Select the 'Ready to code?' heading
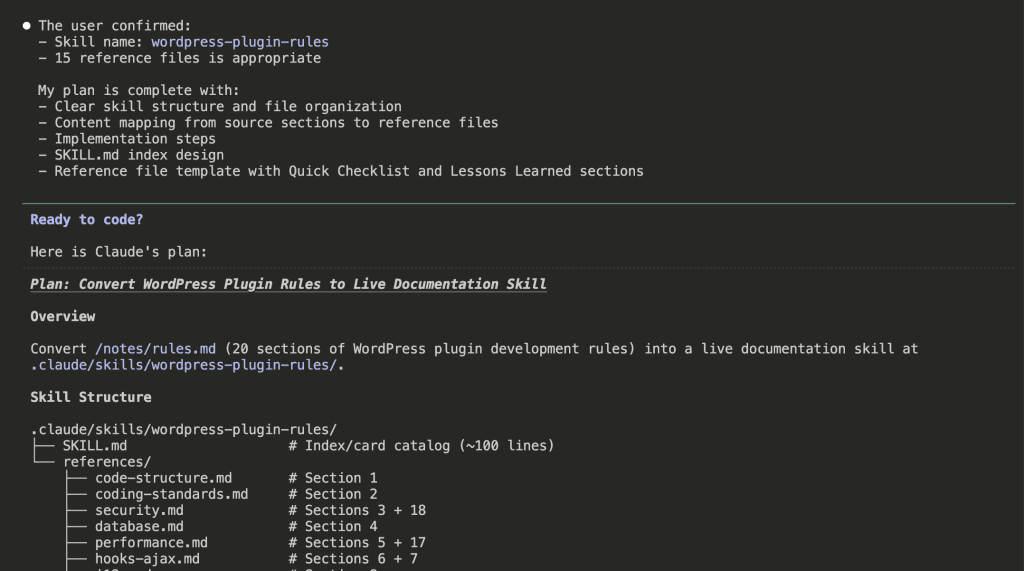Image resolution: width=1024 pixels, height=571 pixels. point(86,220)
